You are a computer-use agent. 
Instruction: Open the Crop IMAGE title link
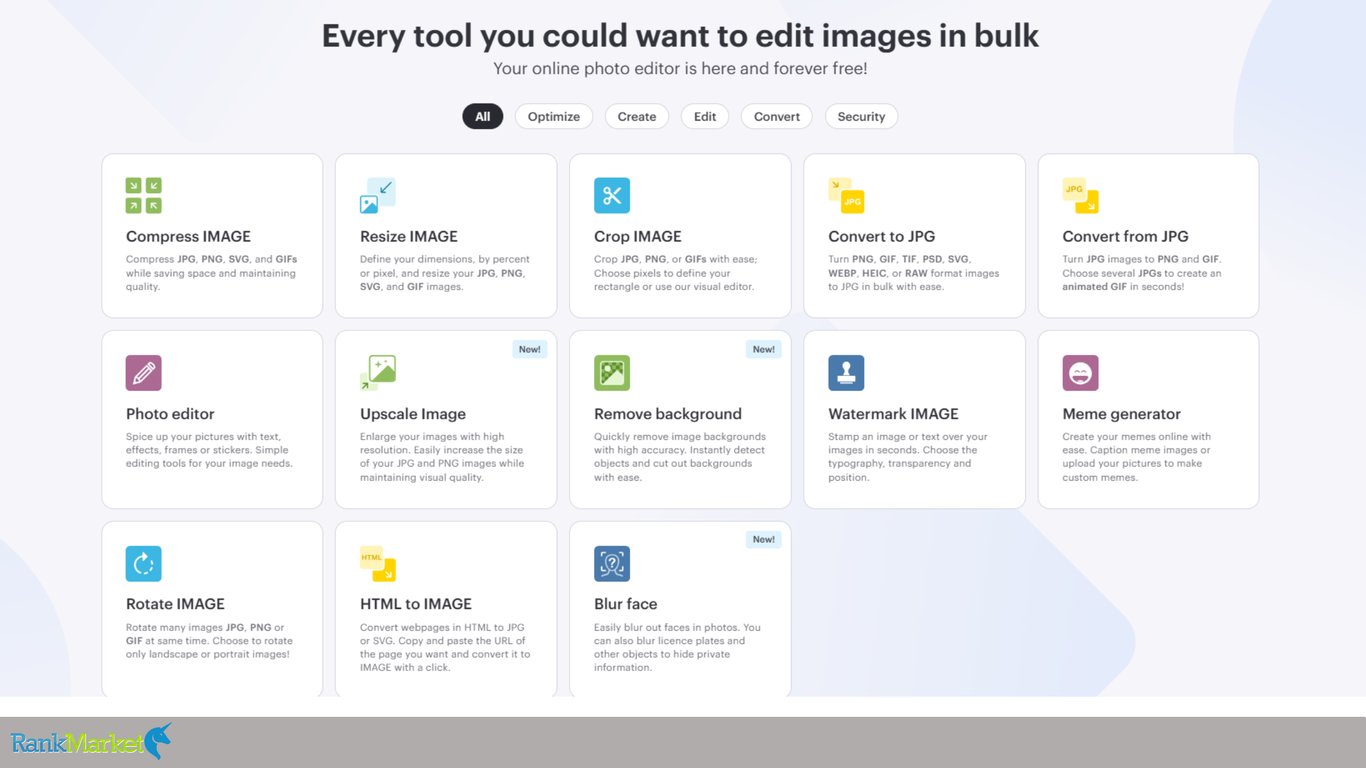(638, 237)
